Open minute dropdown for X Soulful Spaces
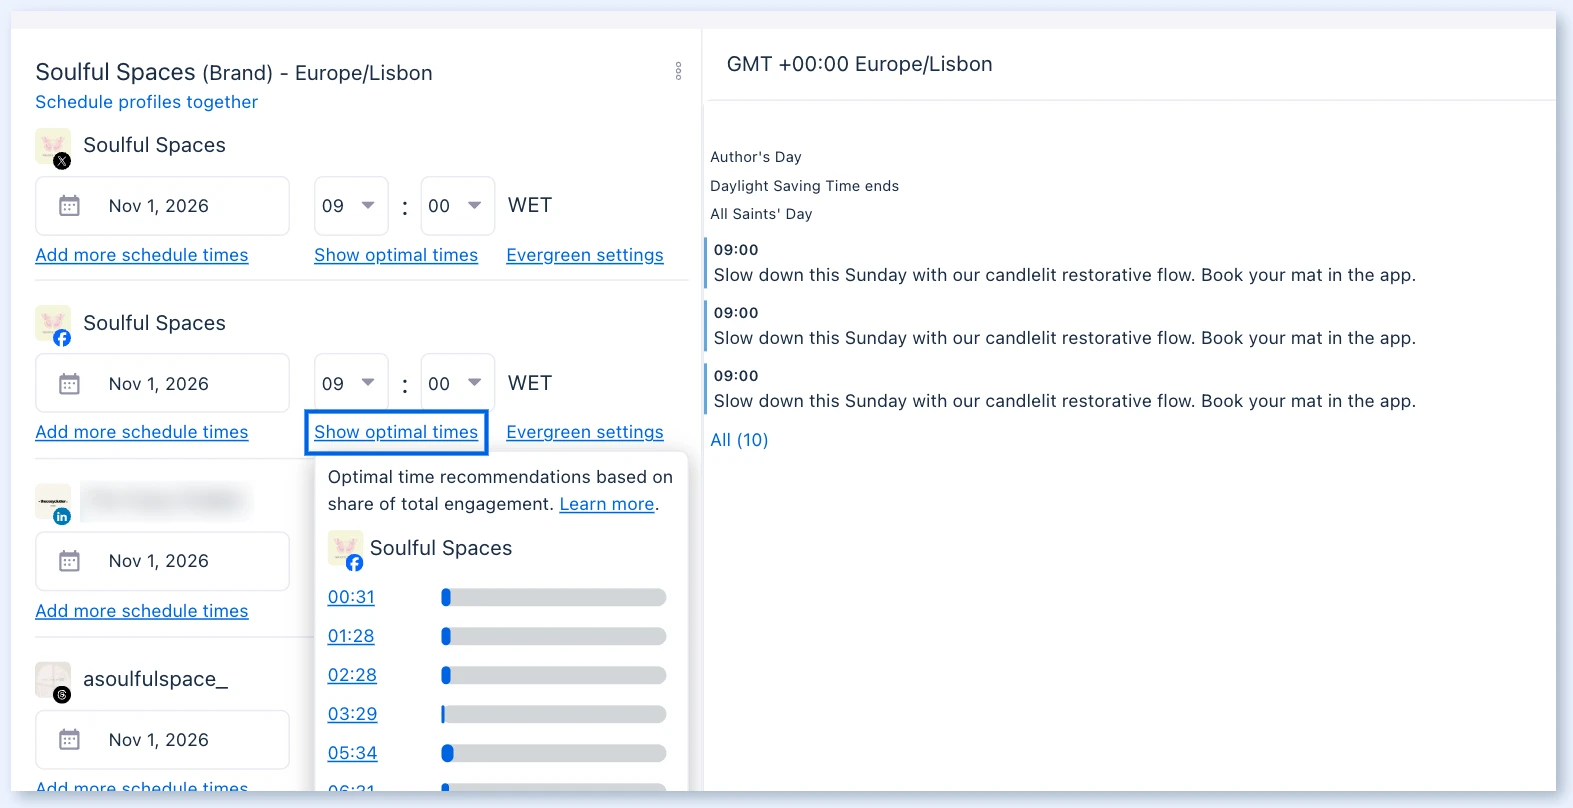The height and width of the screenshot is (808, 1573). [x=458, y=206]
